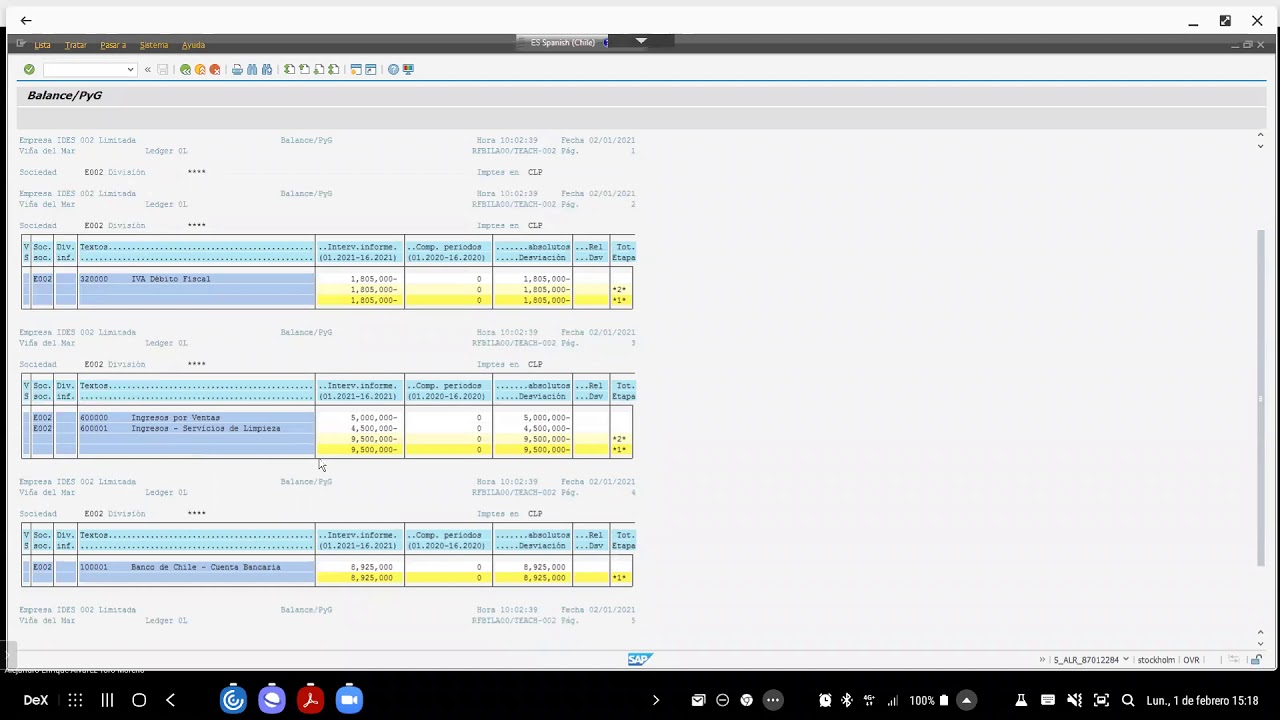The width and height of the screenshot is (1280, 720).
Task: Open recent apps icon on taskbar
Action: [x=107, y=700]
